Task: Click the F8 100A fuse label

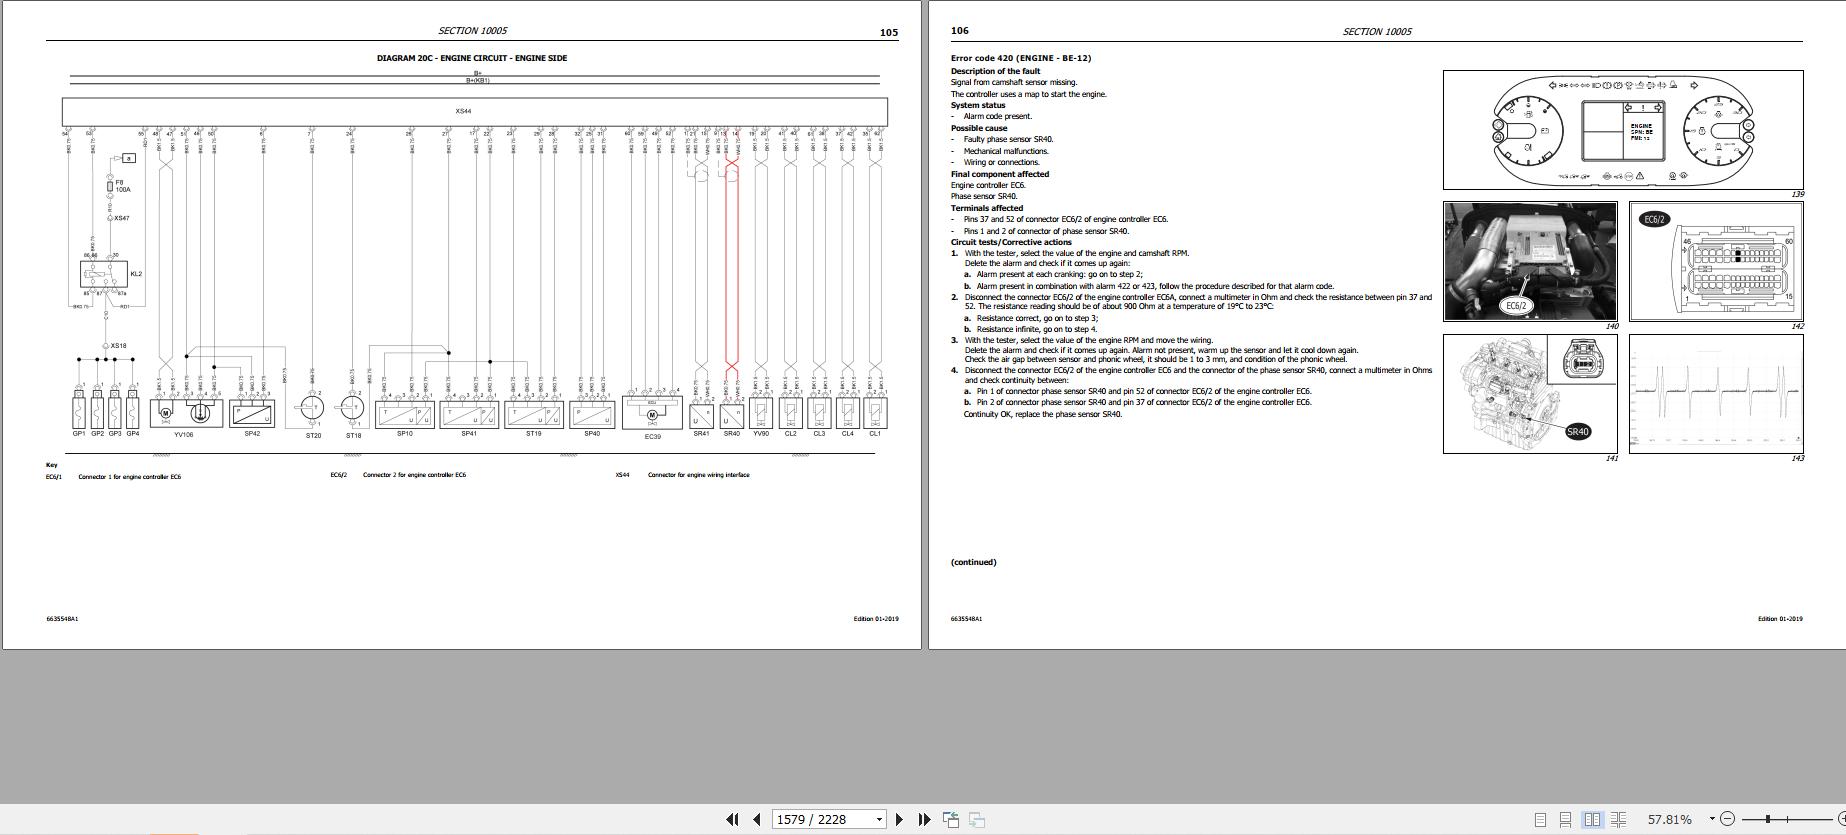Action: click(124, 186)
